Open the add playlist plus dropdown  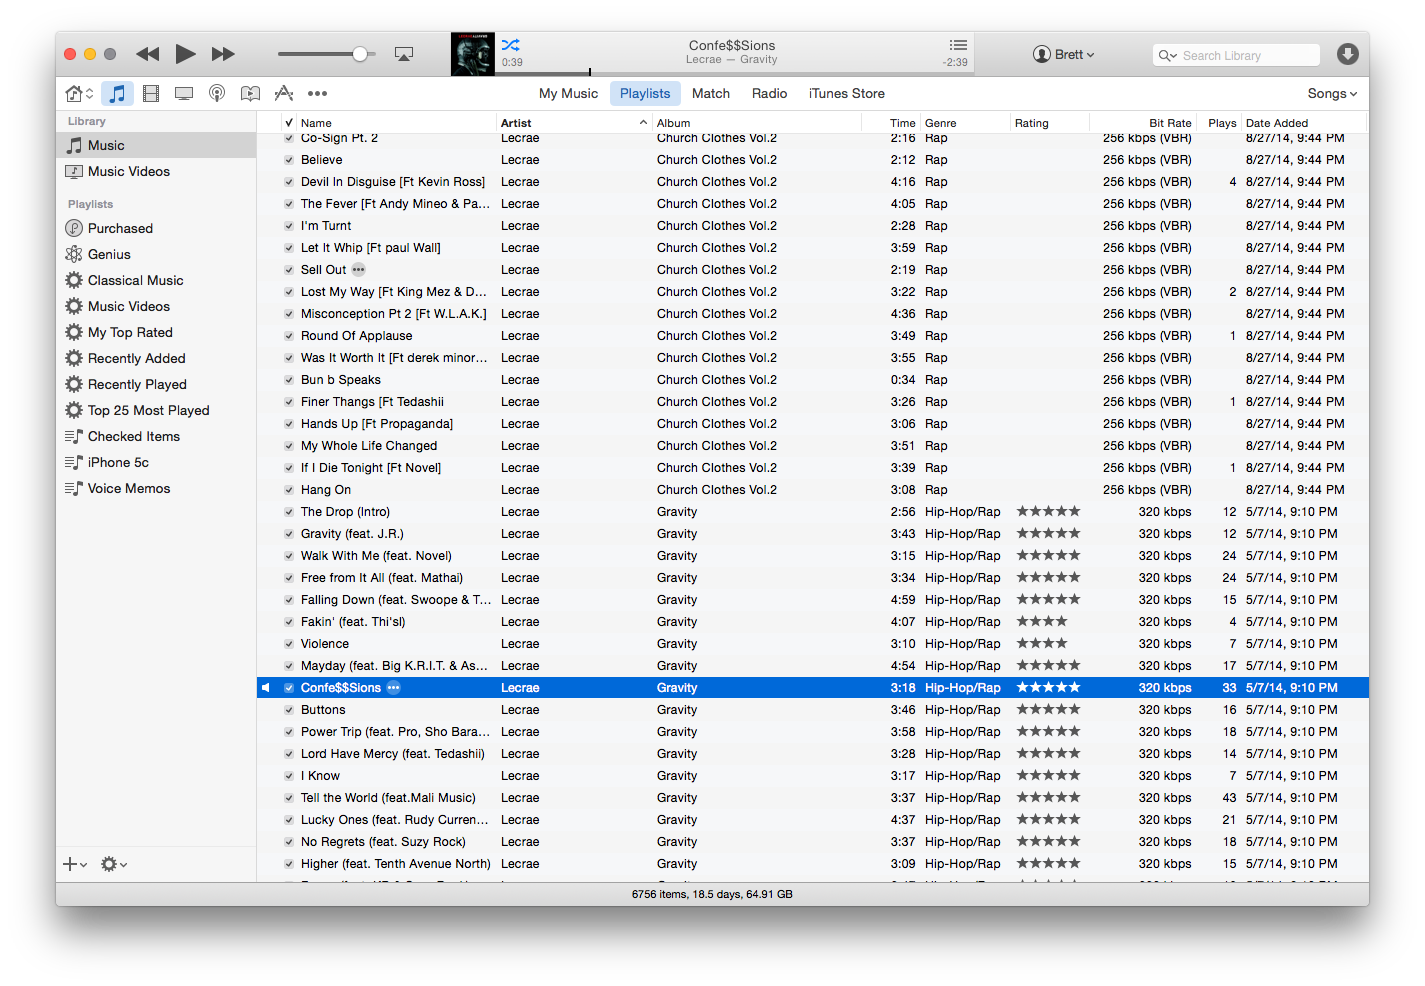click(x=75, y=864)
